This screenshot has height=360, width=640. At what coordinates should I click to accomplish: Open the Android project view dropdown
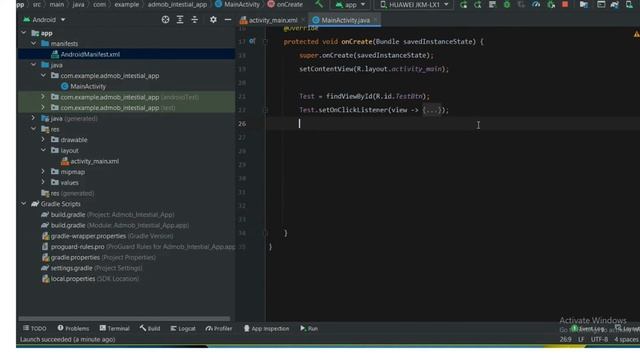44,20
